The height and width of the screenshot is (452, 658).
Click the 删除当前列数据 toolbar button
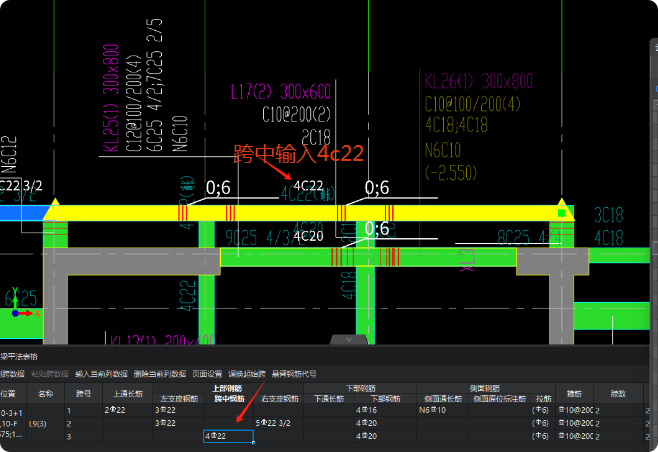[159, 374]
